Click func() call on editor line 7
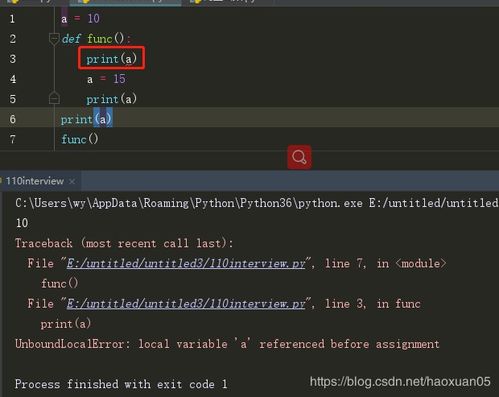Image resolution: width=499 pixels, height=397 pixels. [x=80, y=139]
